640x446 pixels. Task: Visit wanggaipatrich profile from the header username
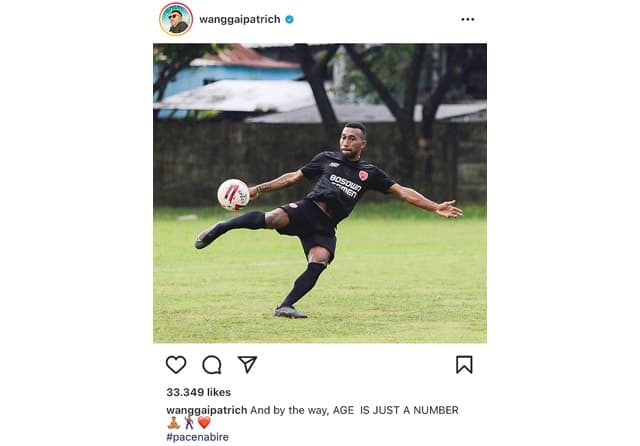tap(240, 19)
